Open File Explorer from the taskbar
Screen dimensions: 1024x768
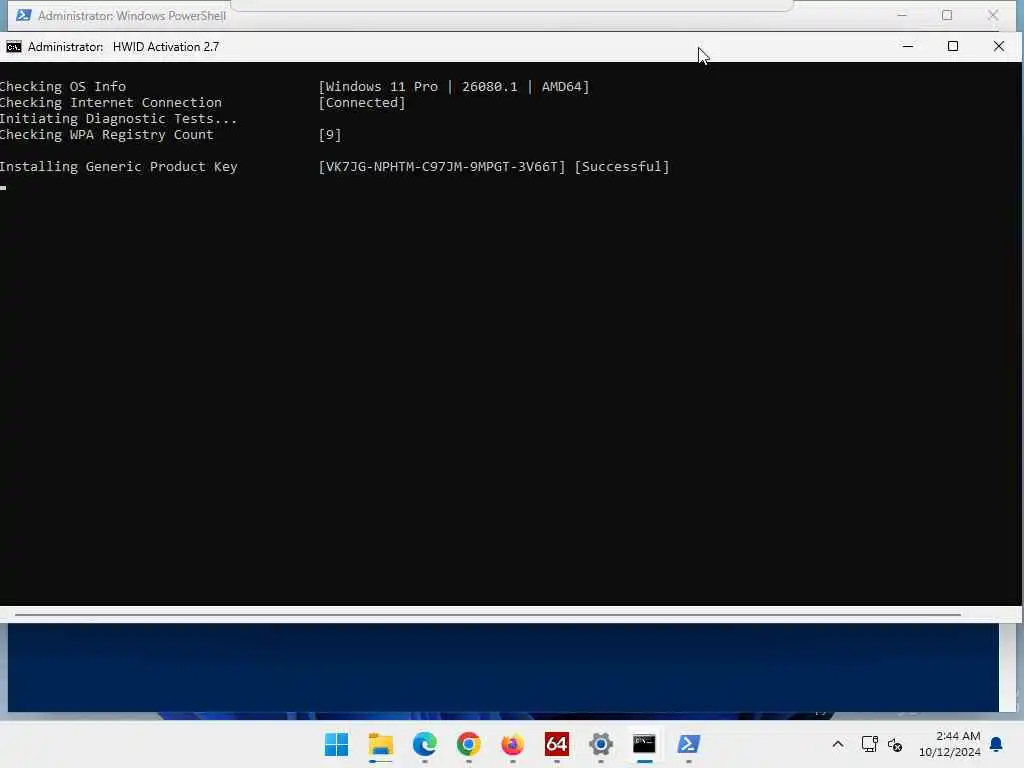click(381, 744)
